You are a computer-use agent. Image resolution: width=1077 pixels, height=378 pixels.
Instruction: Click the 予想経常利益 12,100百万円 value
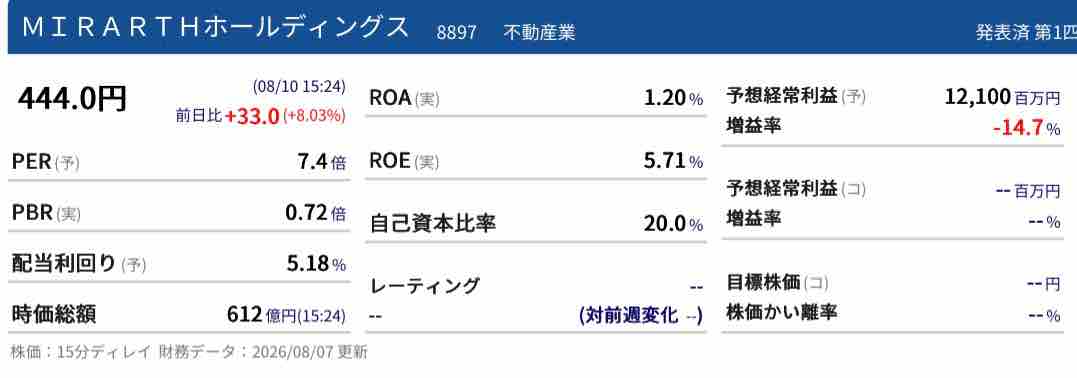1002,97
